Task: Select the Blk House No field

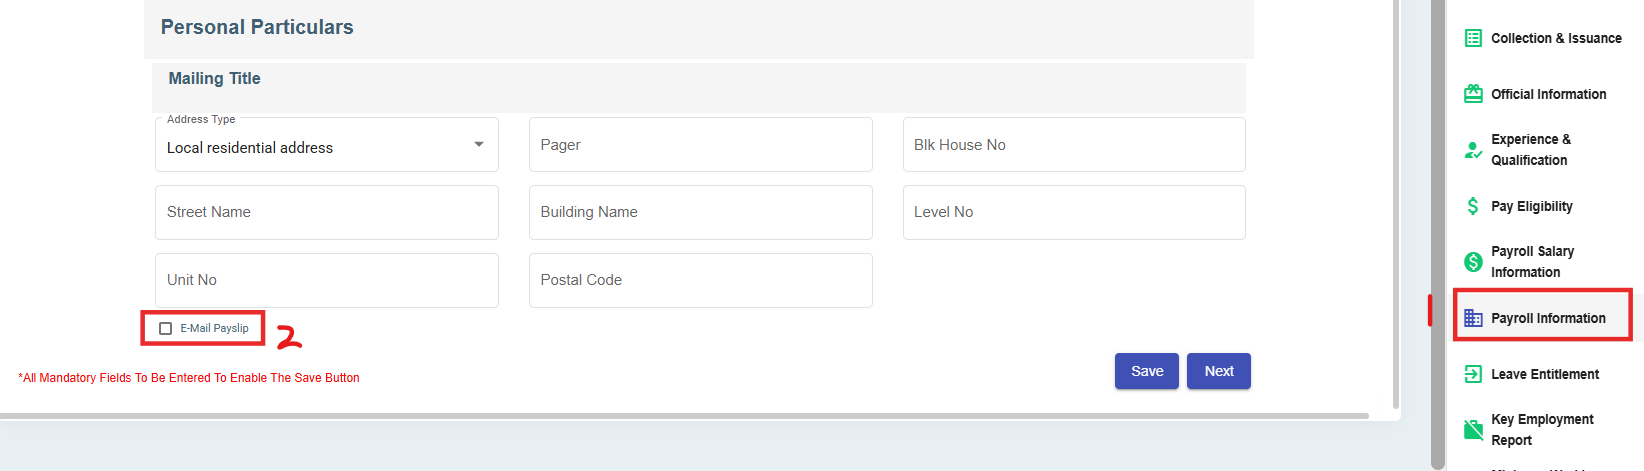Action: click(1074, 145)
